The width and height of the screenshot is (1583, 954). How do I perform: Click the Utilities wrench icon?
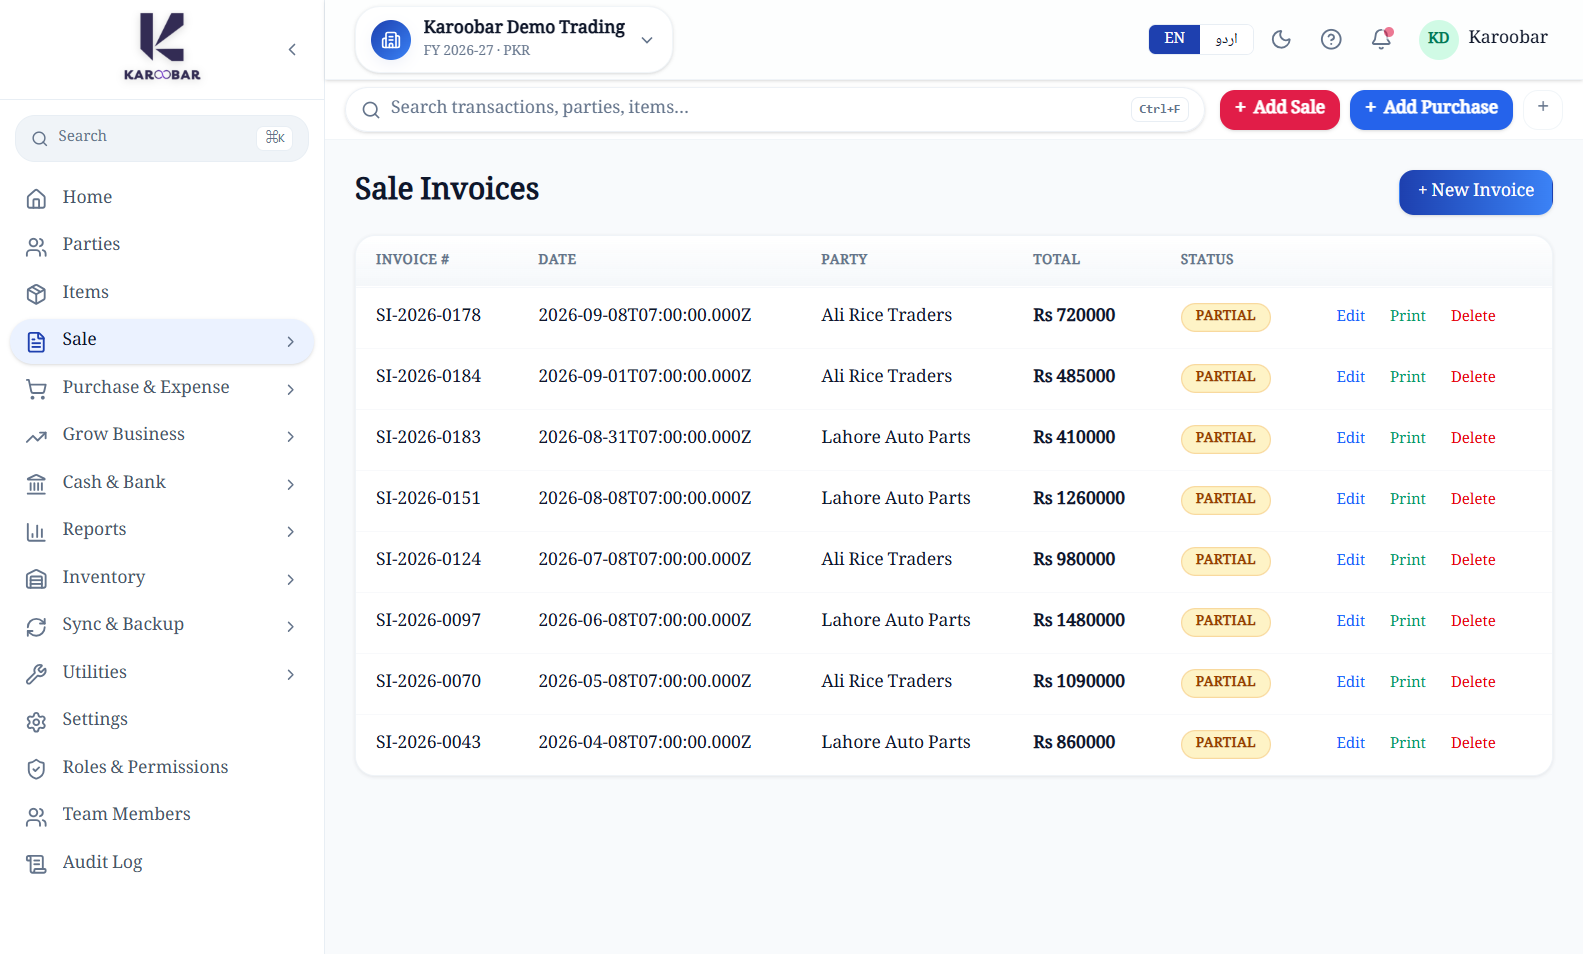coord(36,673)
